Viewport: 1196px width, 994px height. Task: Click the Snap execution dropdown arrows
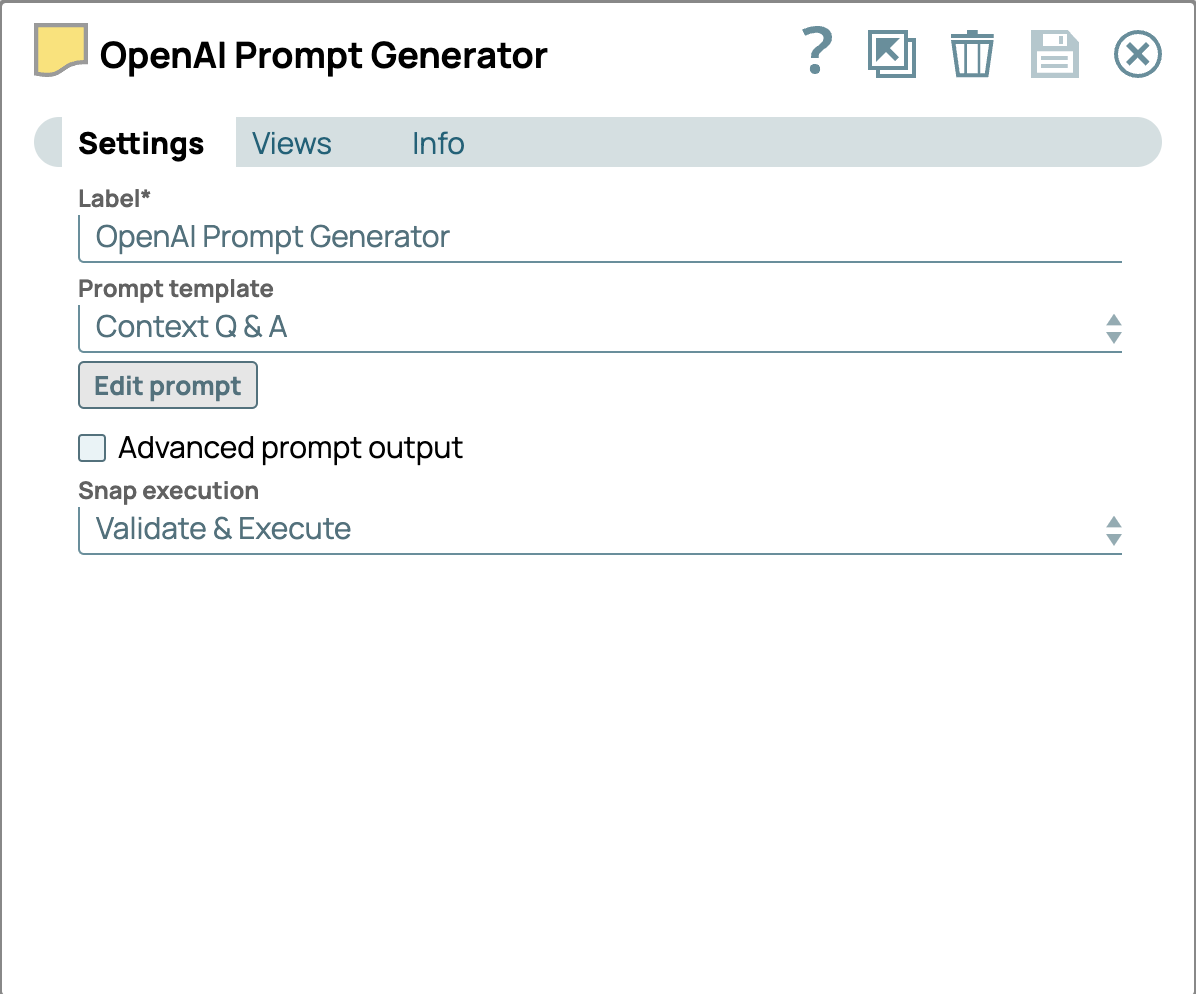click(x=1113, y=530)
